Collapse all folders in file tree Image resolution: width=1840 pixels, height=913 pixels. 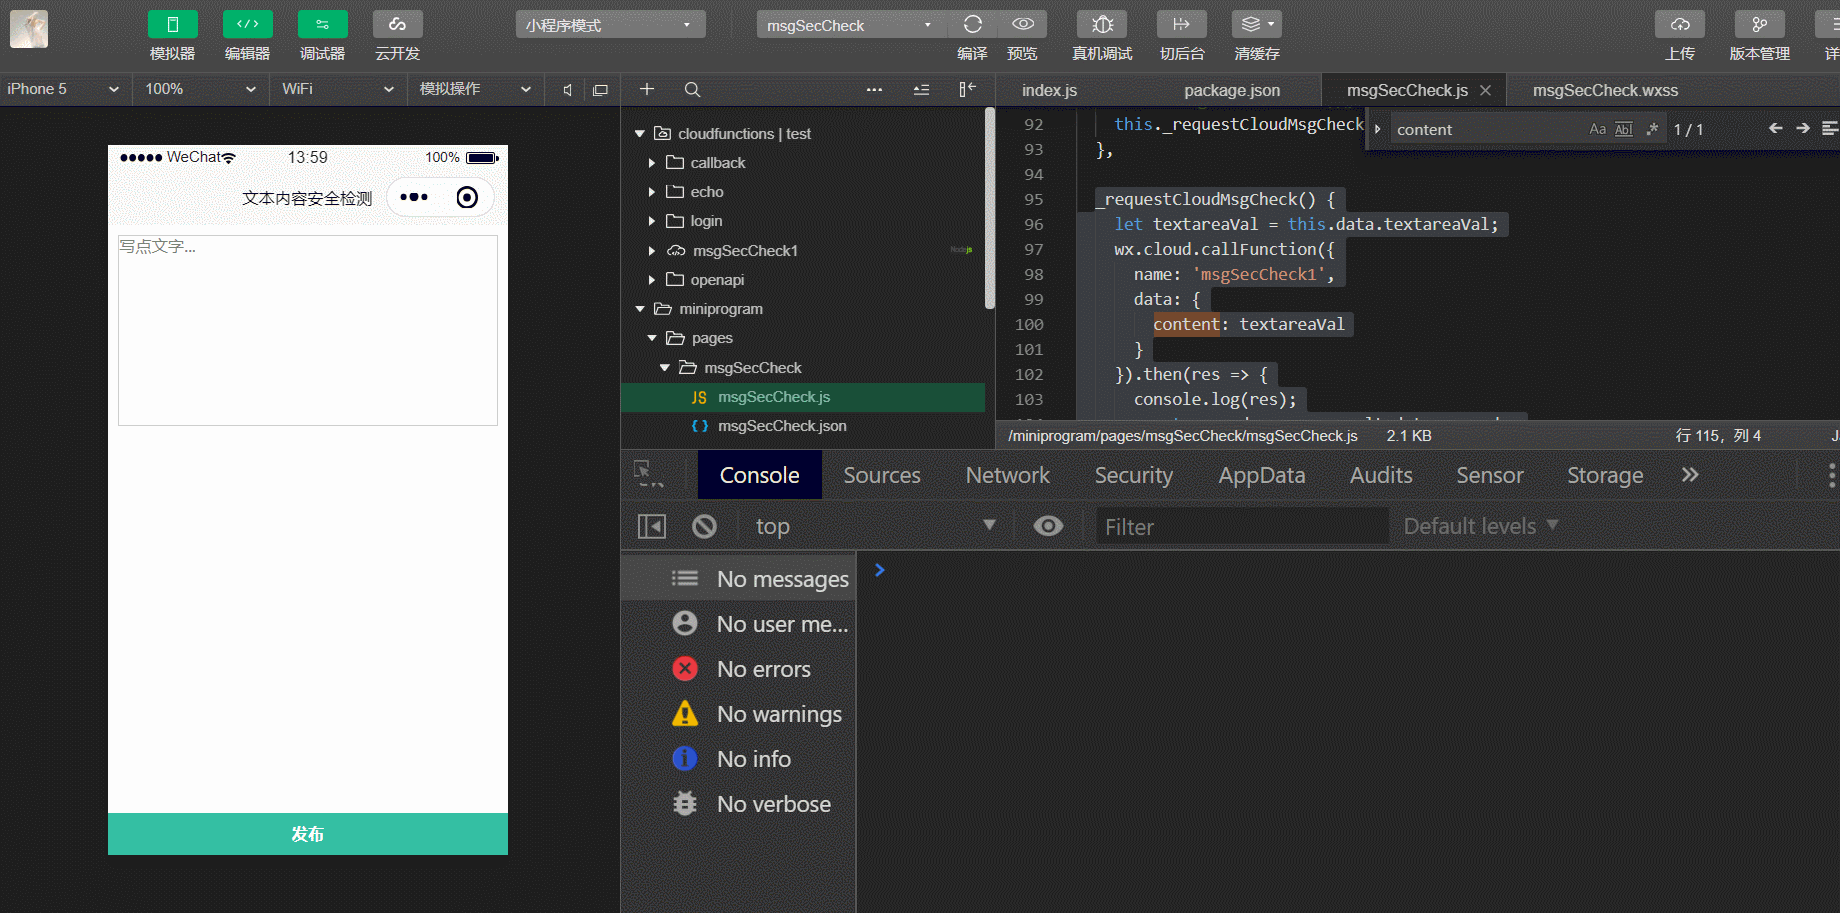pos(921,90)
